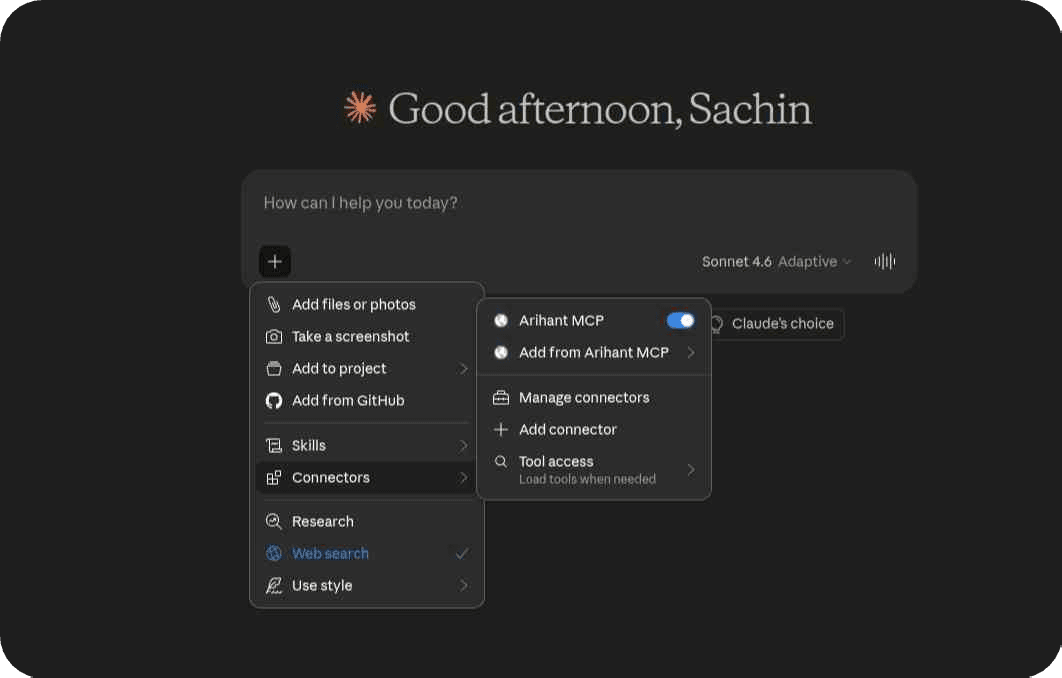Choose the Research menu entry
The image size is (1062, 678).
click(x=366, y=522)
